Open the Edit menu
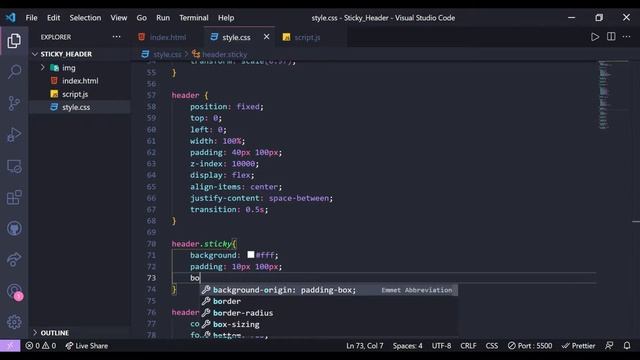The width and height of the screenshot is (640, 360). (53, 18)
